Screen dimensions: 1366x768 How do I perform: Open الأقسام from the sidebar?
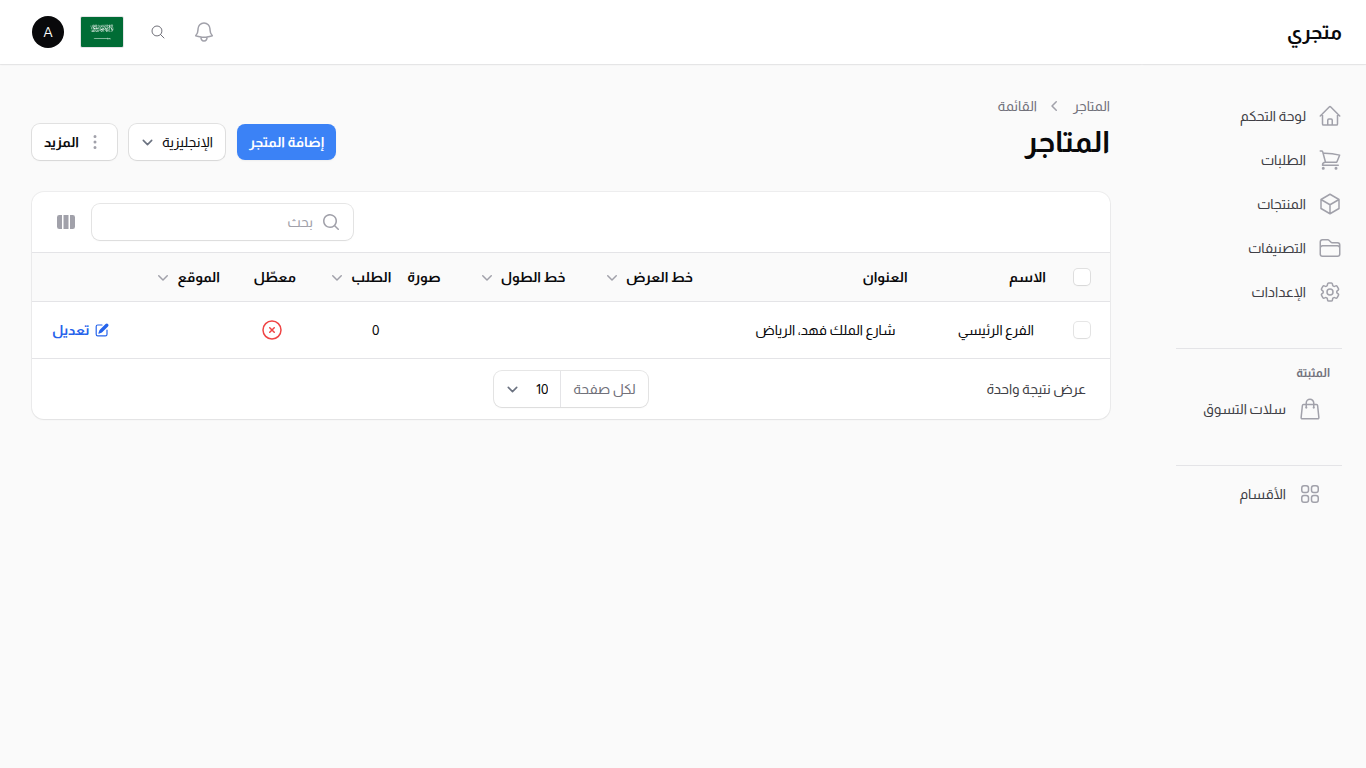1262,493
